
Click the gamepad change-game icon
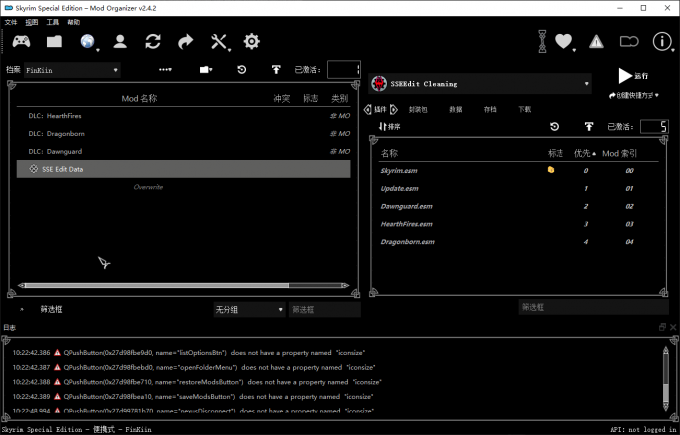pyautogui.click(x=21, y=42)
